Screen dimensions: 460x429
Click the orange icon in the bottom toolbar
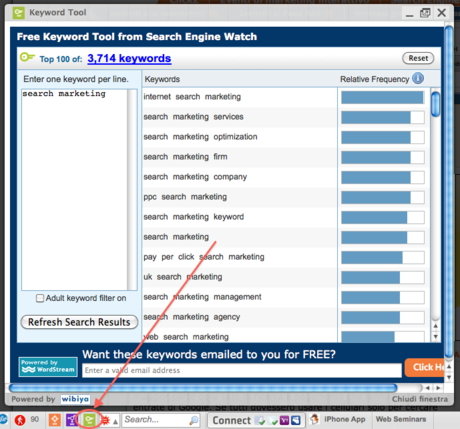[55, 420]
